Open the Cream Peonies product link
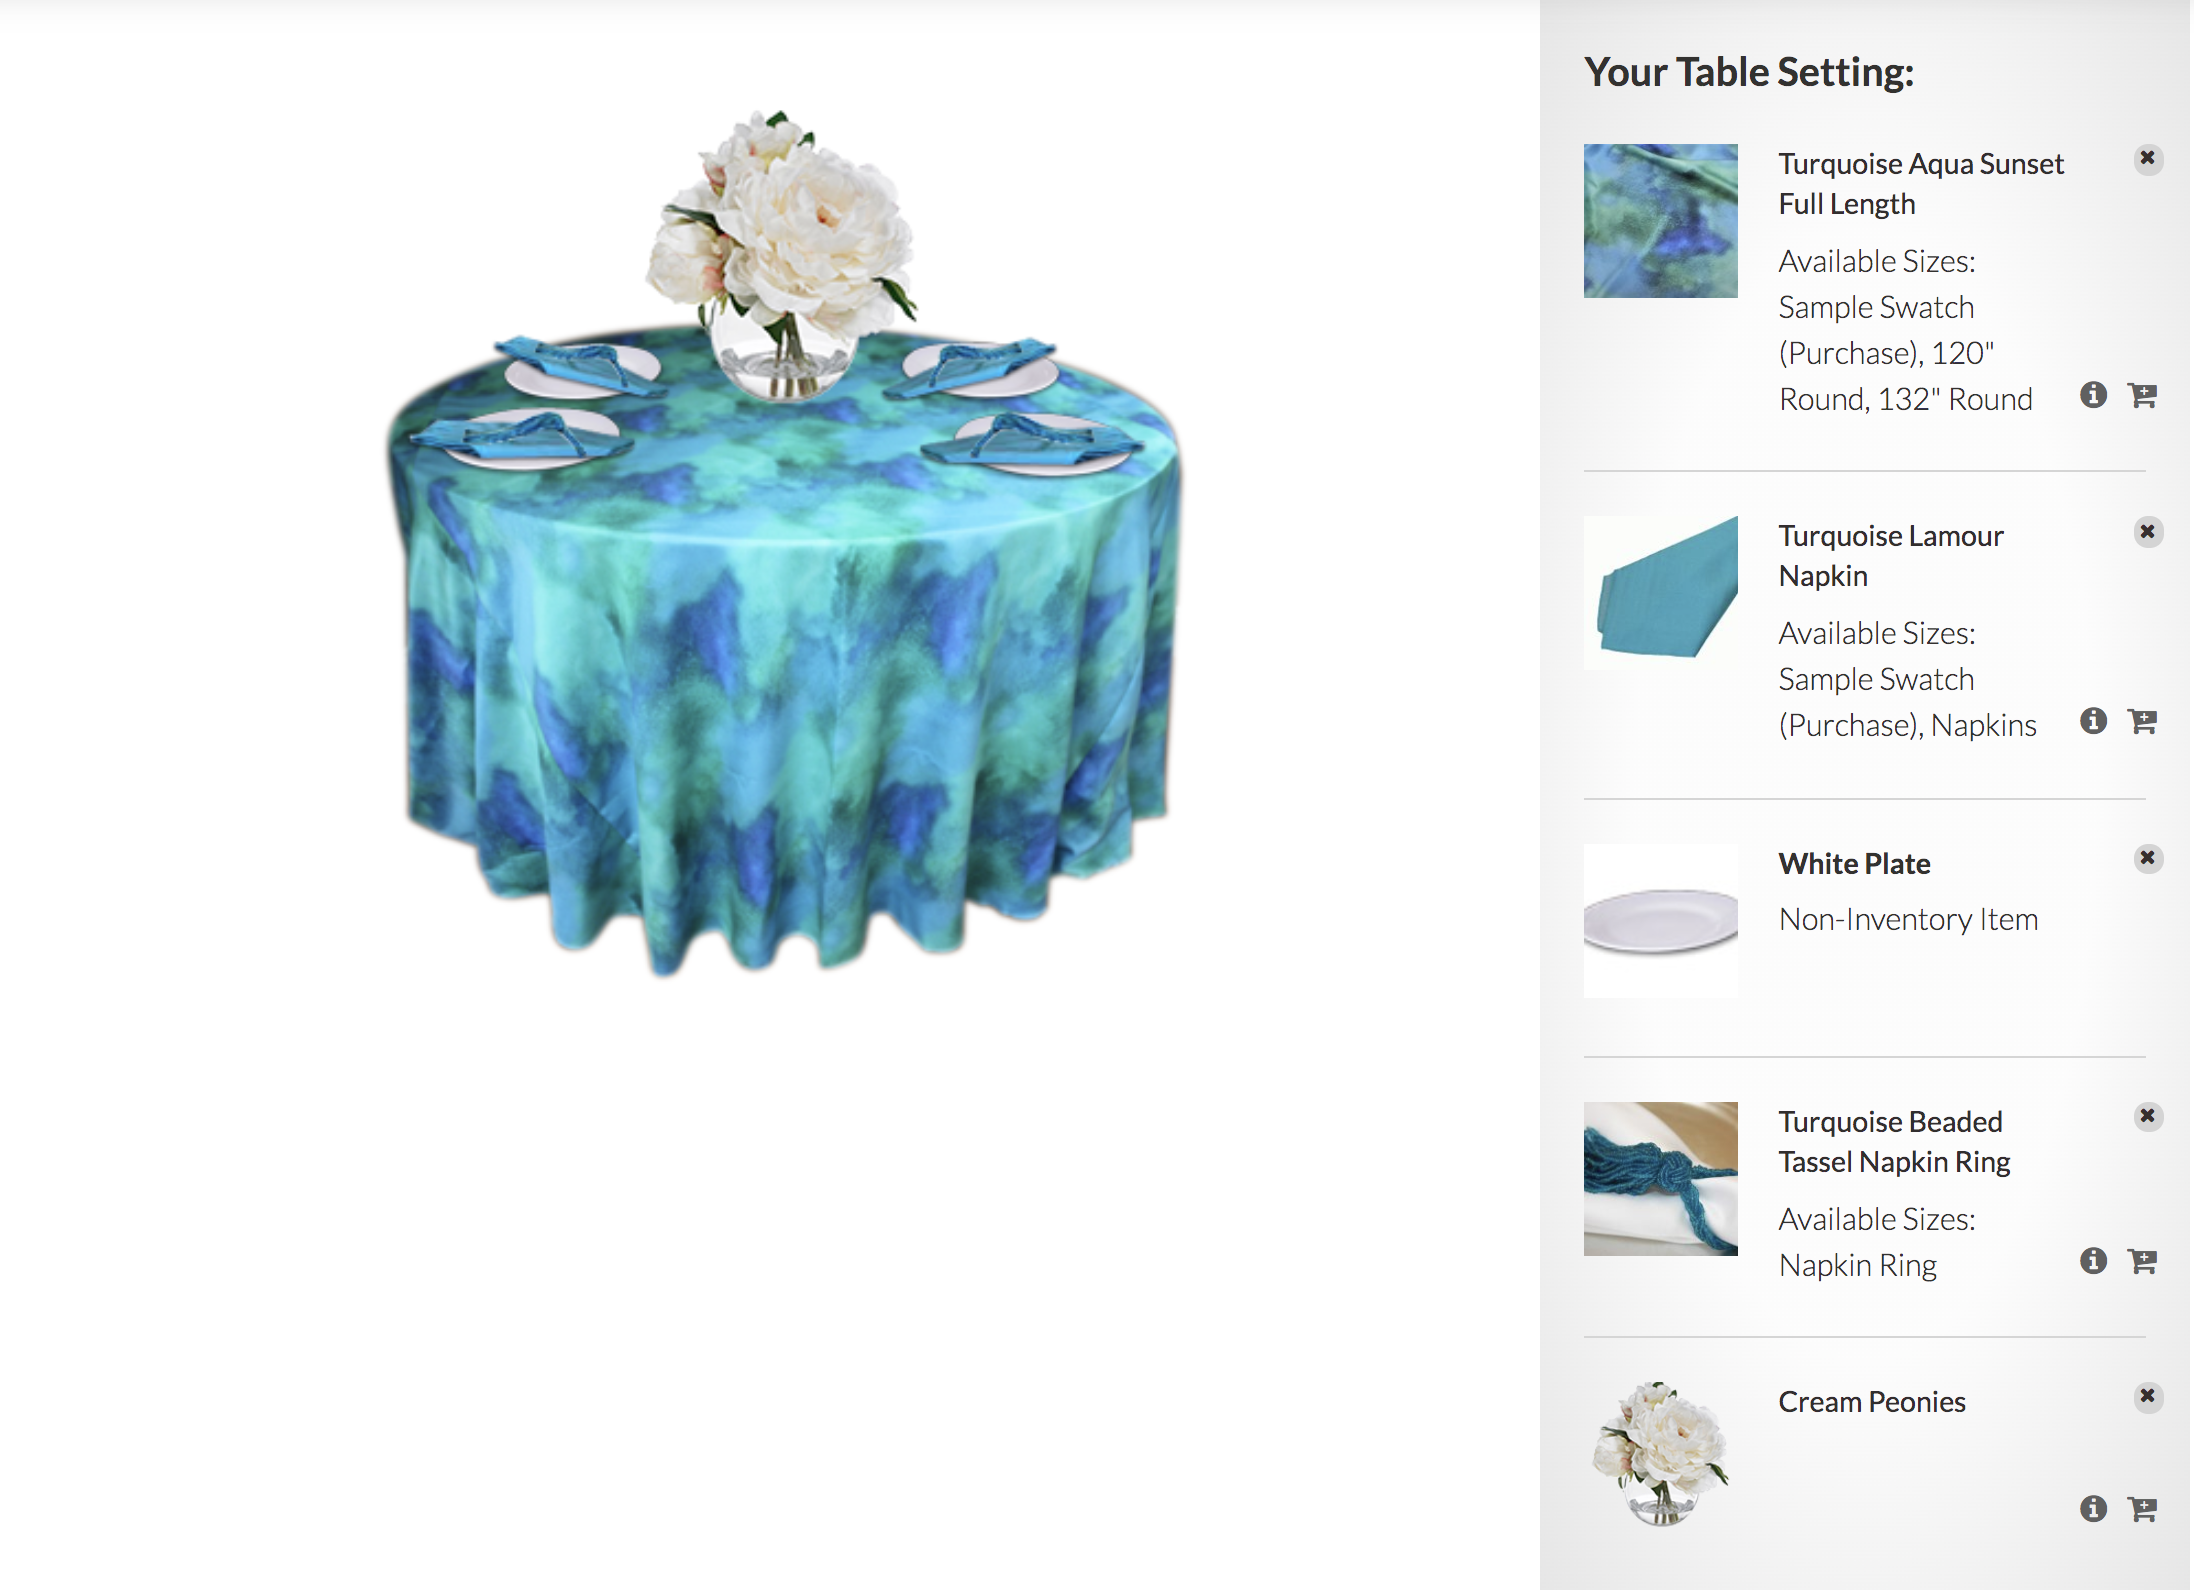 [1872, 1402]
